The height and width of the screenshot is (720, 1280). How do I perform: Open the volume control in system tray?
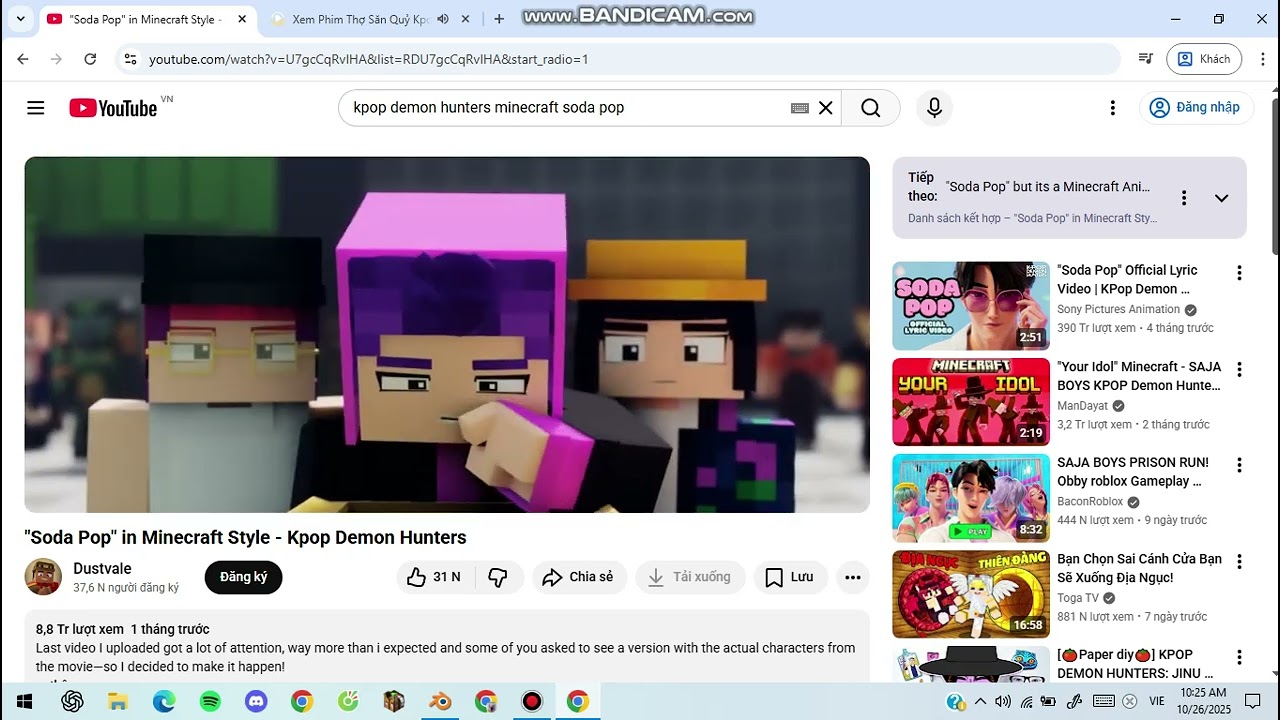click(x=1003, y=701)
